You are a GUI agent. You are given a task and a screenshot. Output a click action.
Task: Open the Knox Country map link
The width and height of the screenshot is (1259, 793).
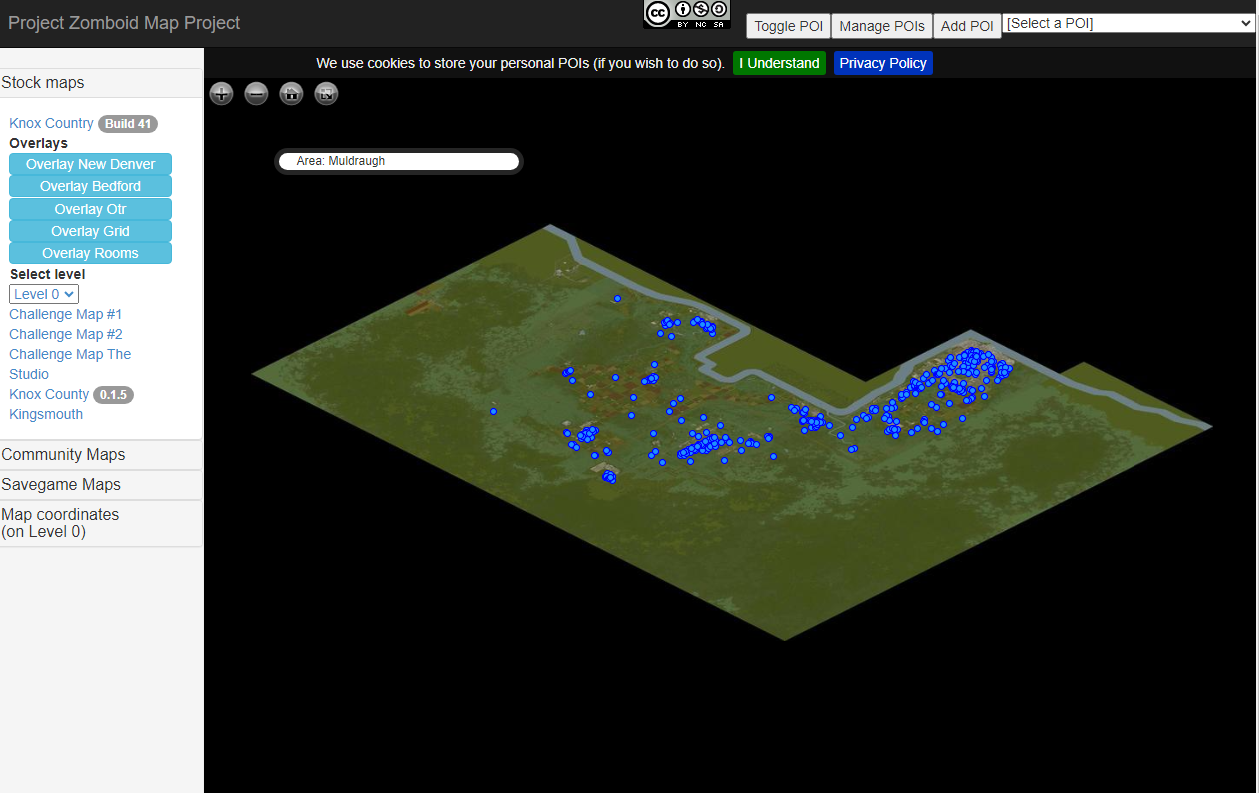51,123
